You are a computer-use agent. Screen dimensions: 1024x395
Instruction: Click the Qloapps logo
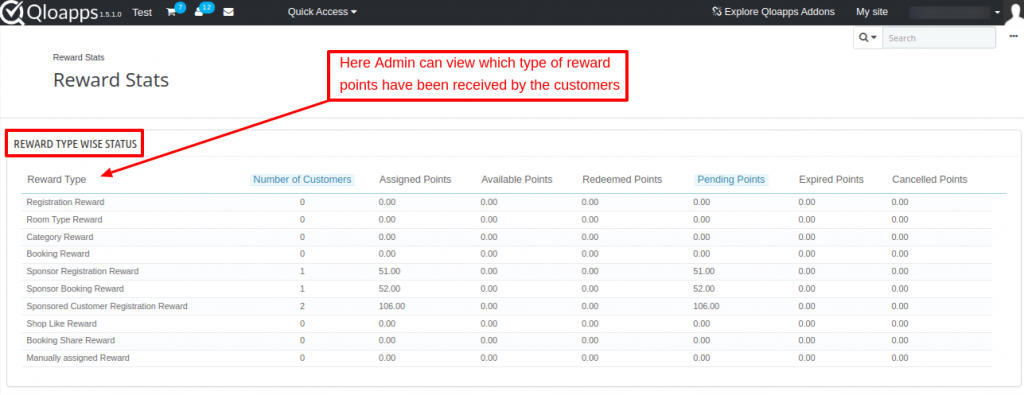tap(50, 12)
